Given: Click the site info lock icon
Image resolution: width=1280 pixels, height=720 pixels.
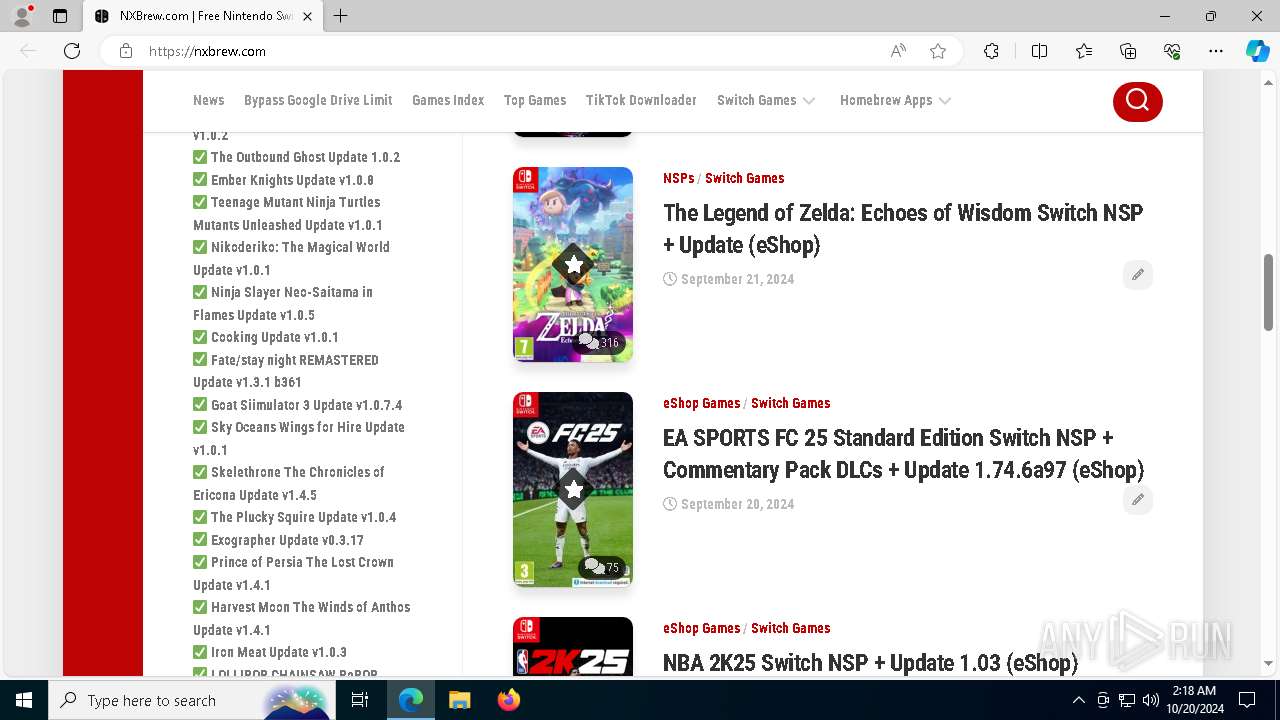Looking at the screenshot, I should [x=125, y=51].
